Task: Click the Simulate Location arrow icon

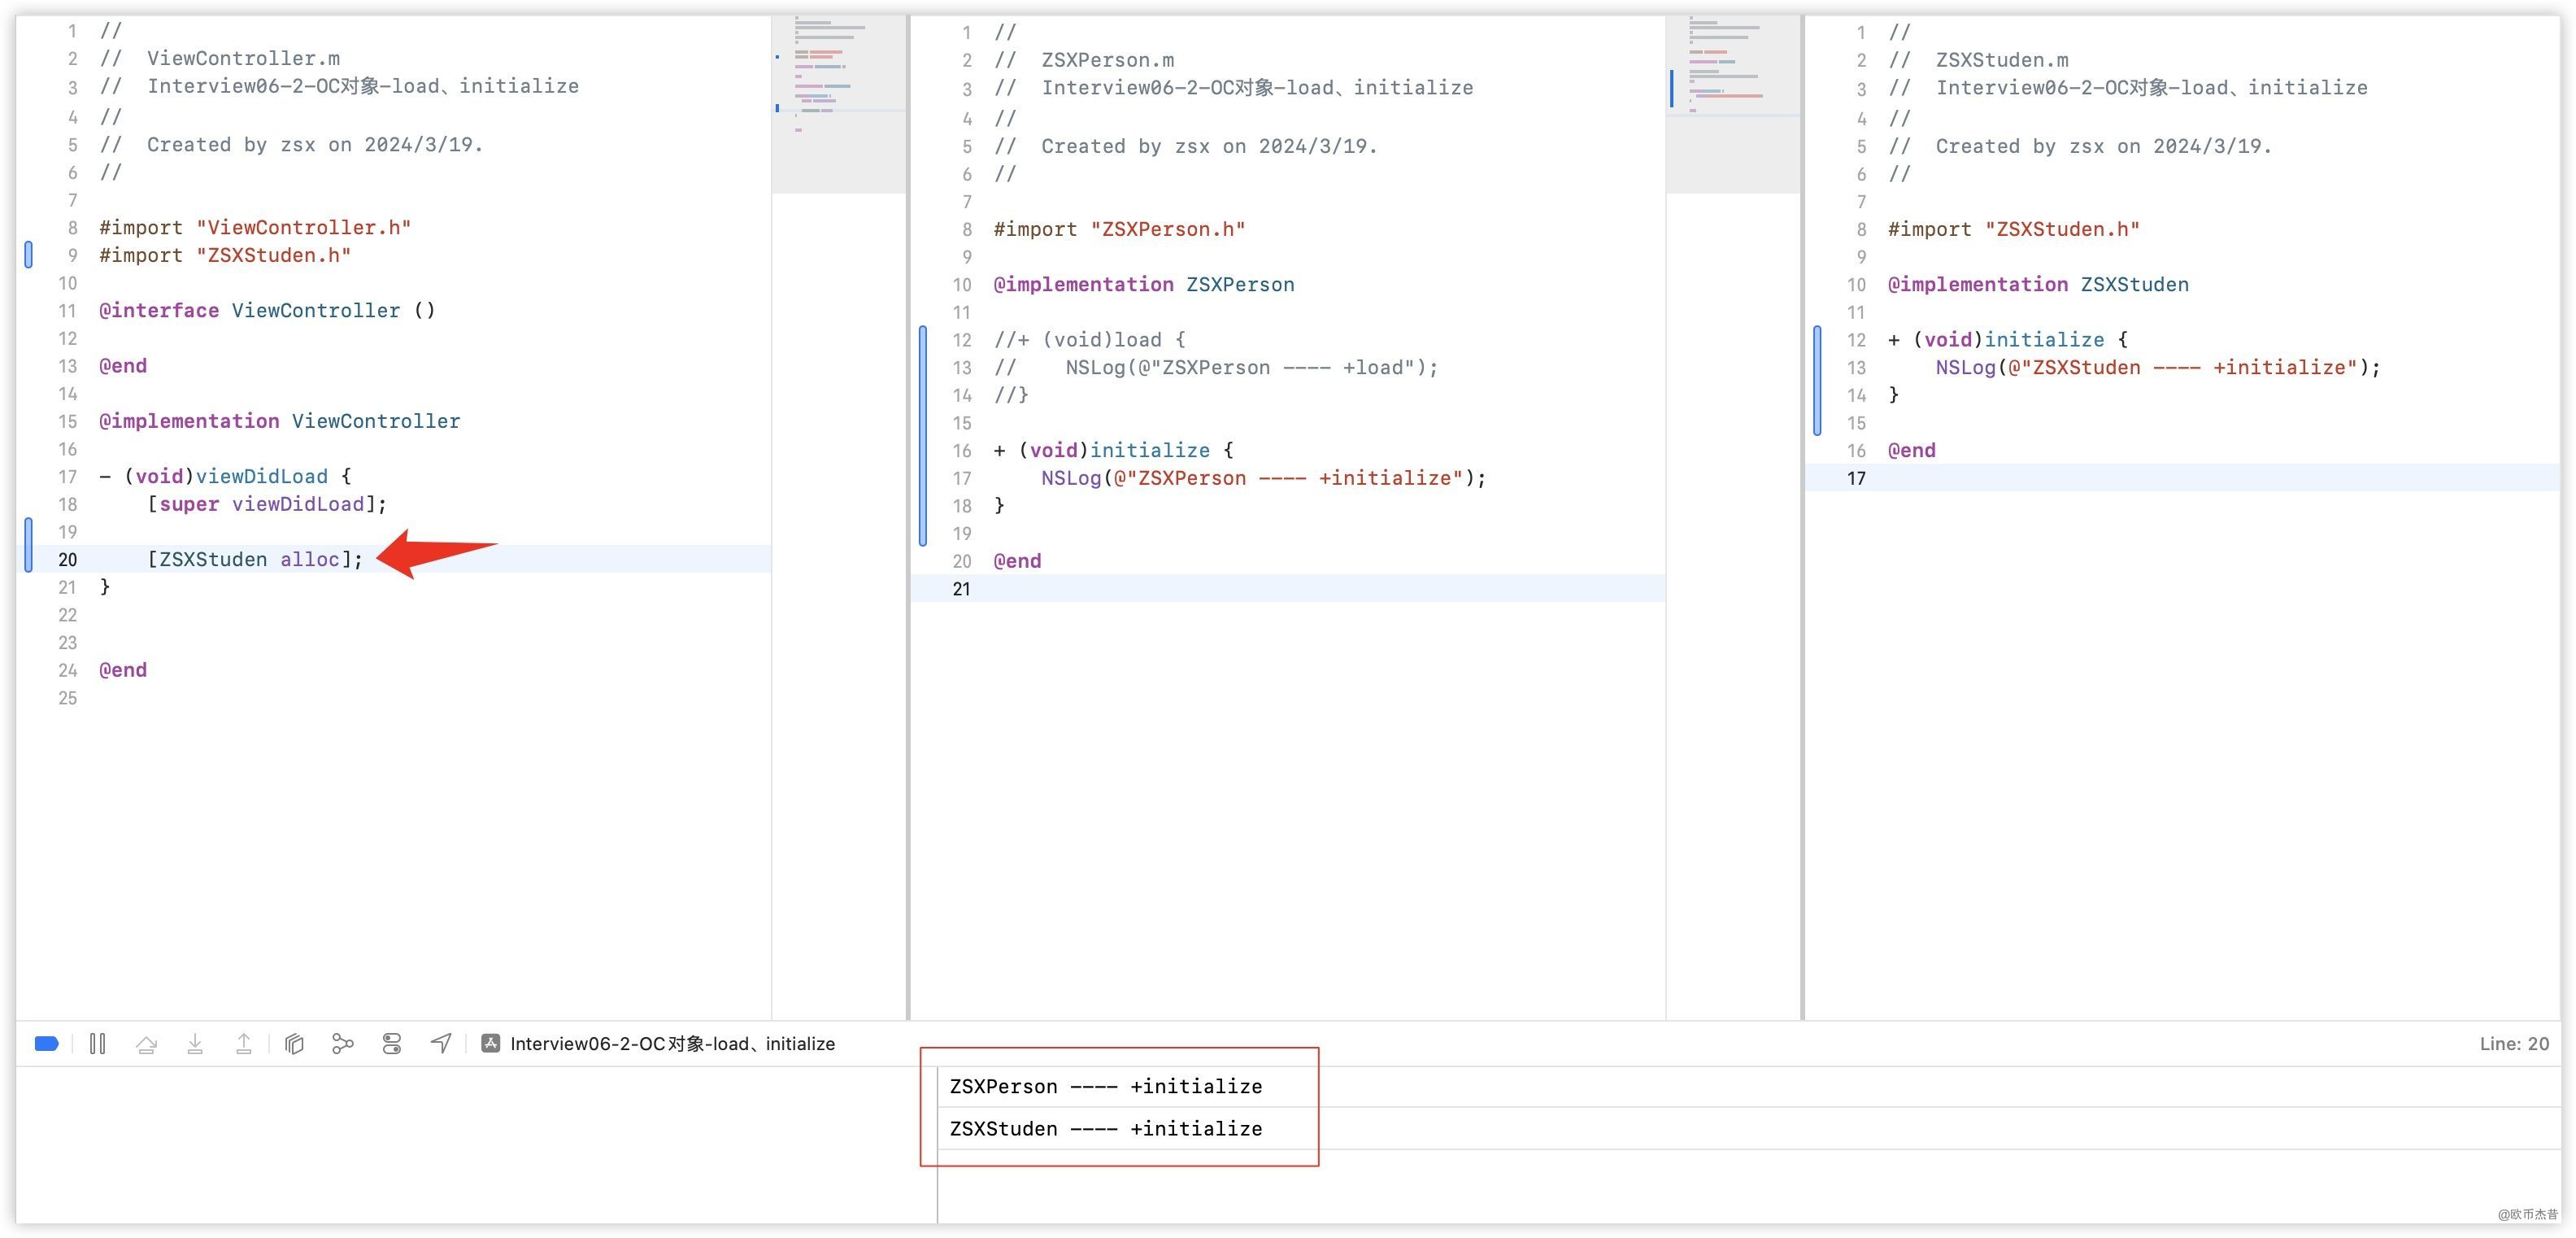Action: [441, 1044]
